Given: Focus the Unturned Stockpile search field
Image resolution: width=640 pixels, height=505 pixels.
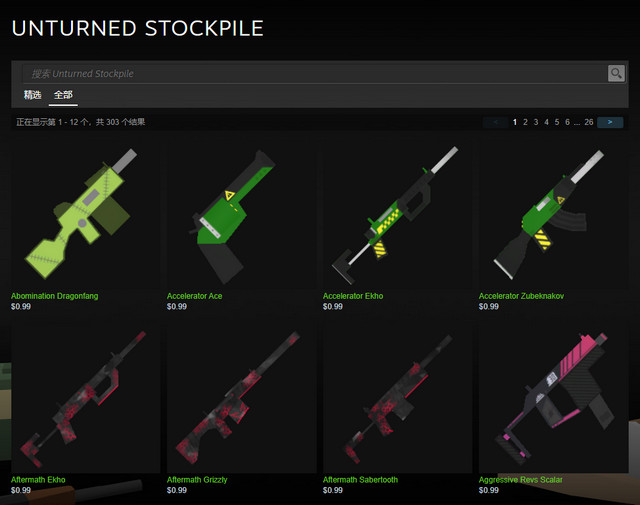Looking at the screenshot, I should 314,73.
